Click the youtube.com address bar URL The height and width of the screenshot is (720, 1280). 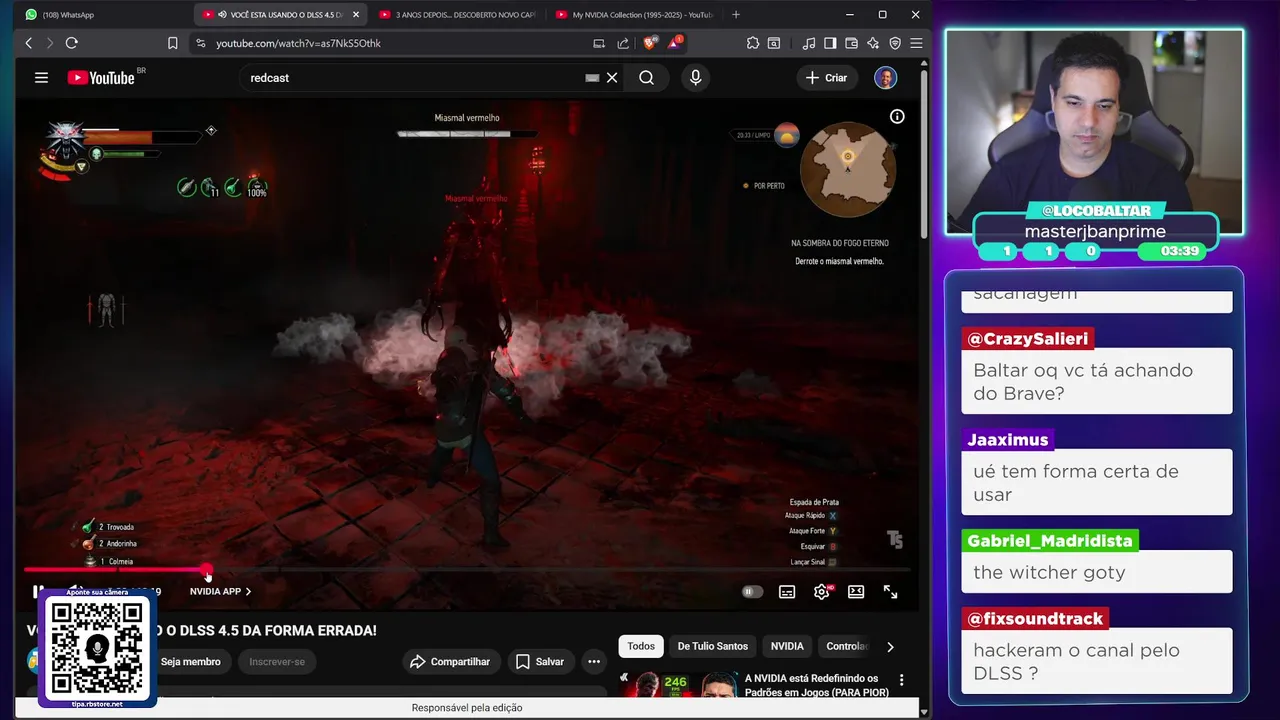(x=298, y=43)
